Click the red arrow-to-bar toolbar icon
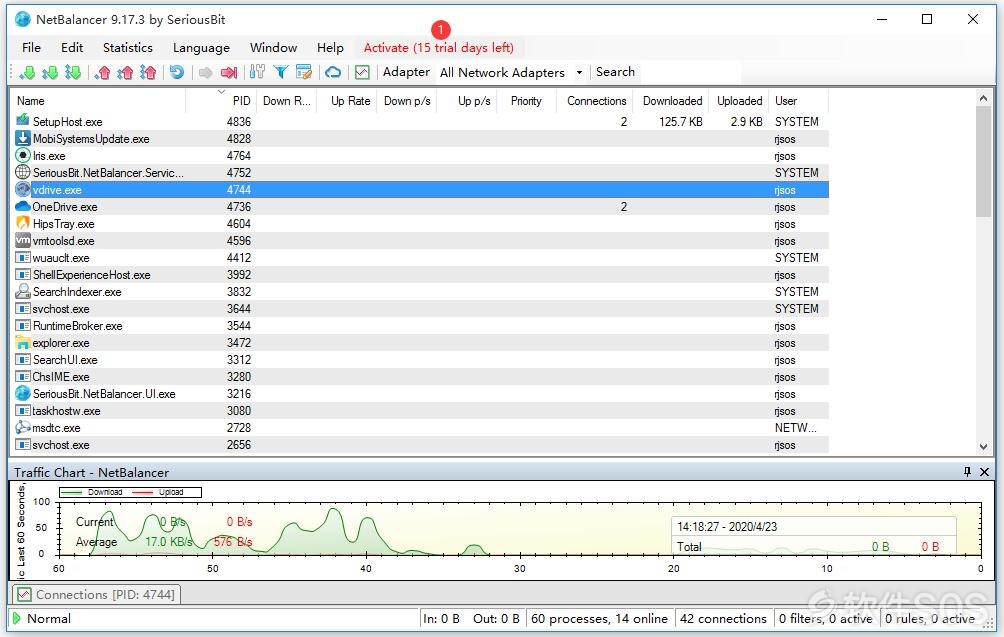1004x637 pixels. pos(229,72)
